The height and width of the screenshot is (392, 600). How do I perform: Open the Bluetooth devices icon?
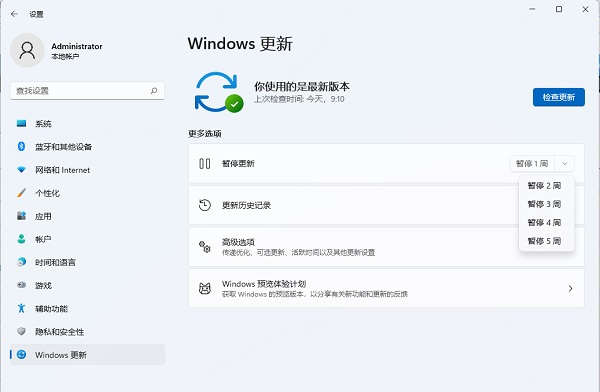21,146
